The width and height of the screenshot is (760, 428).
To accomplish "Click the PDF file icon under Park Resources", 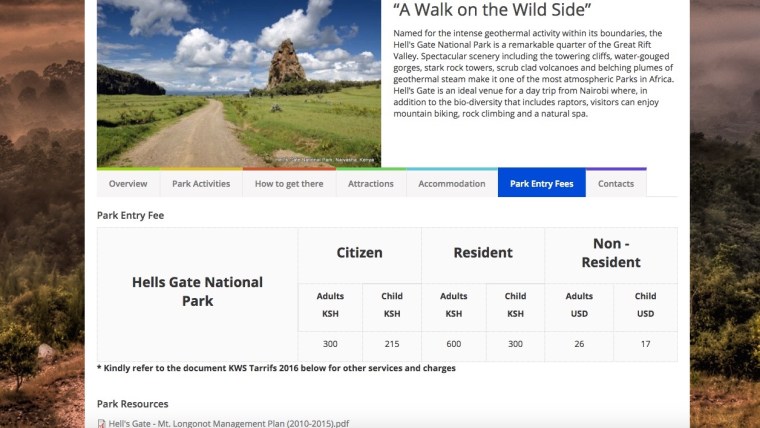I will pos(102,423).
